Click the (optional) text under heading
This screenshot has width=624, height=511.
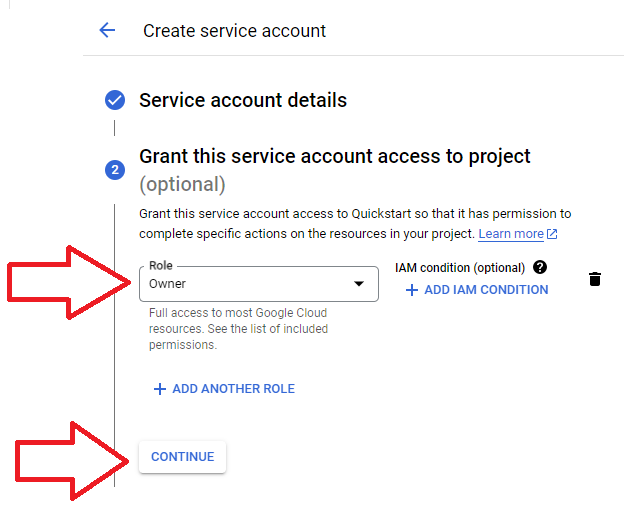coord(182,184)
